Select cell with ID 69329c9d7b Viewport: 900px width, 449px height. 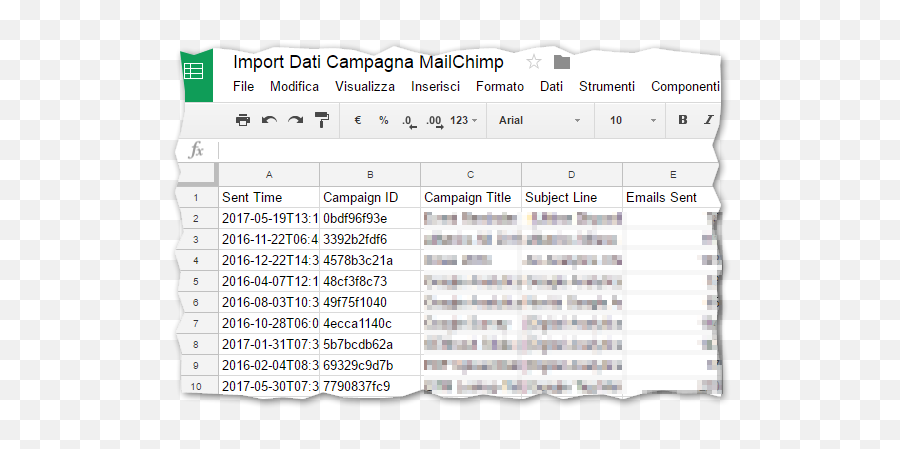[x=370, y=365]
